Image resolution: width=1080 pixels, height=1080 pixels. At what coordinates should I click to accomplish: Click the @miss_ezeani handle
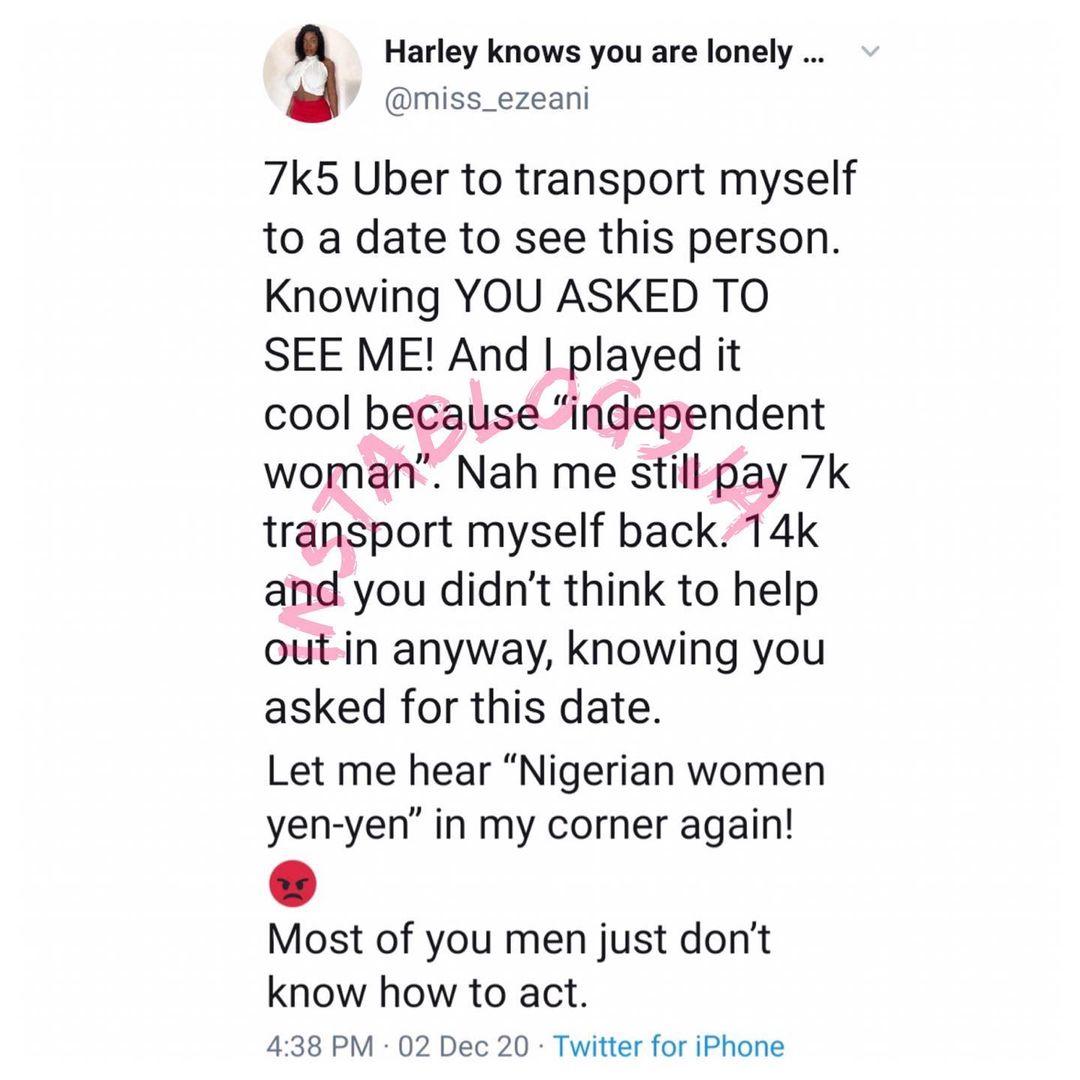pyautogui.click(x=487, y=97)
